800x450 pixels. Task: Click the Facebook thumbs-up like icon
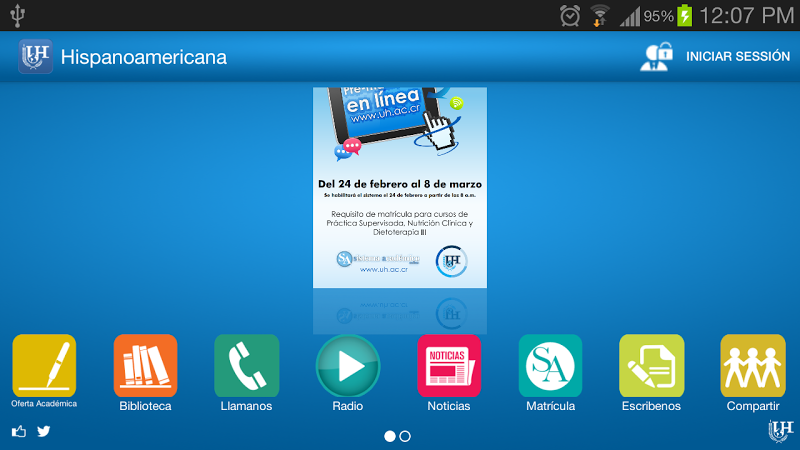coord(19,432)
